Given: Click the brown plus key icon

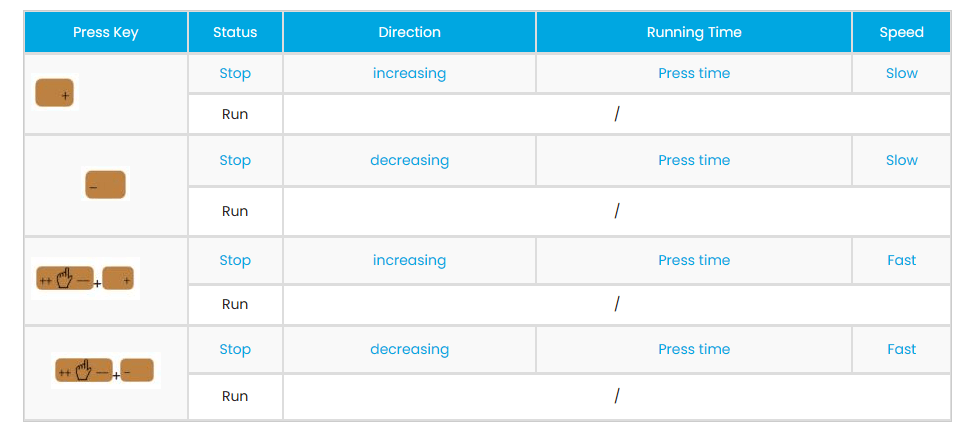Looking at the screenshot, I should click(x=55, y=93).
